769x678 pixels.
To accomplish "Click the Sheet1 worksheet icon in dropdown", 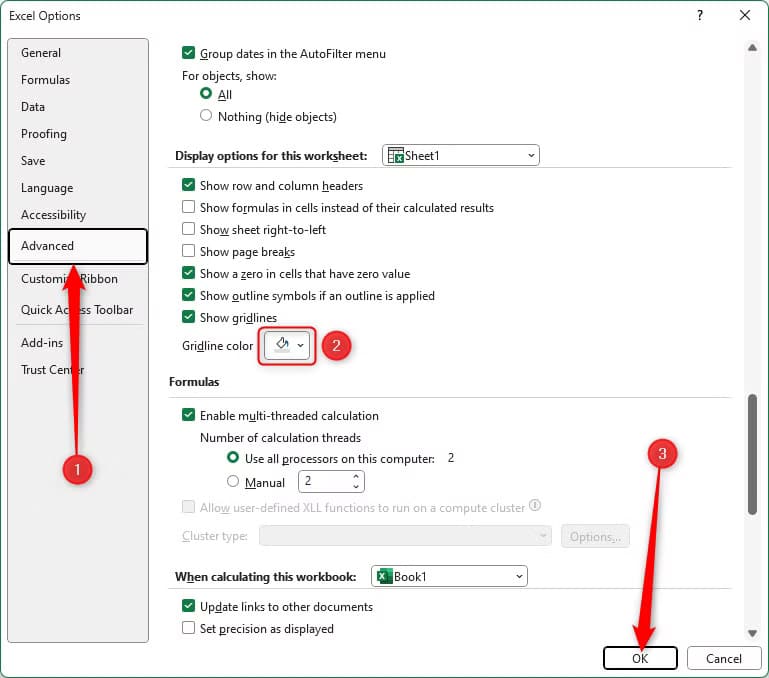I will [395, 156].
